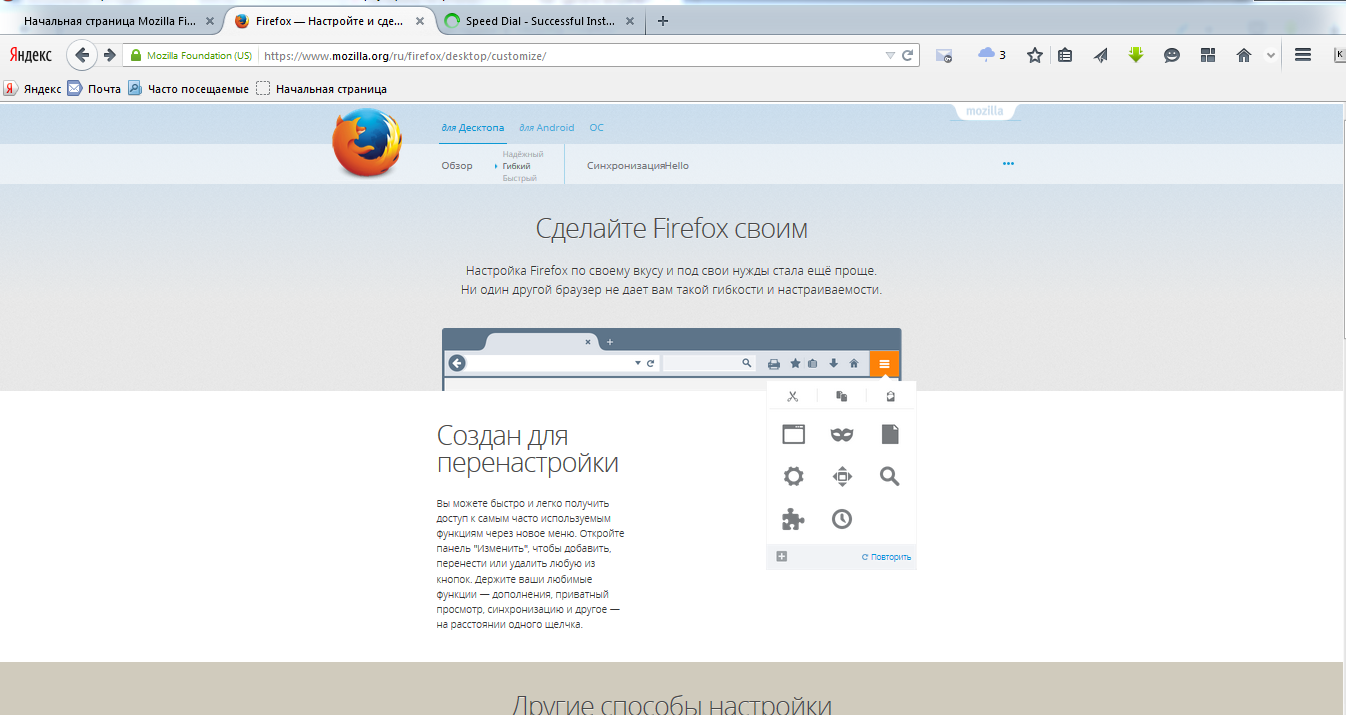
Task: Click the page document icon in demo panel
Action: pyautogui.click(x=890, y=434)
